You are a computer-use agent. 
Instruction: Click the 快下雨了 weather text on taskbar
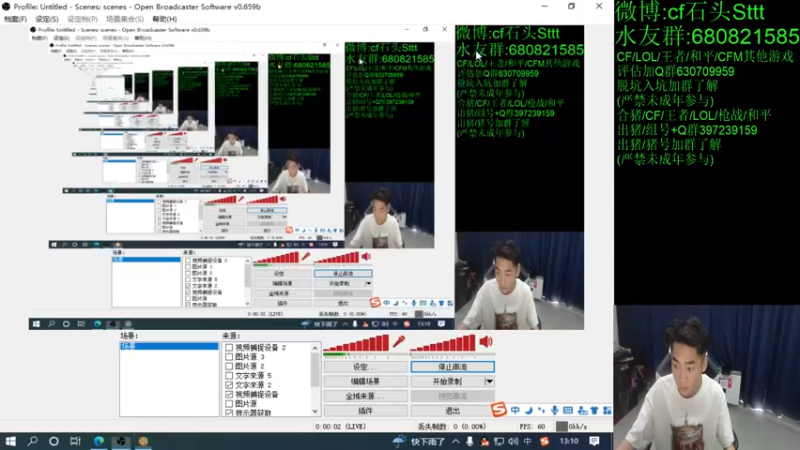point(428,441)
